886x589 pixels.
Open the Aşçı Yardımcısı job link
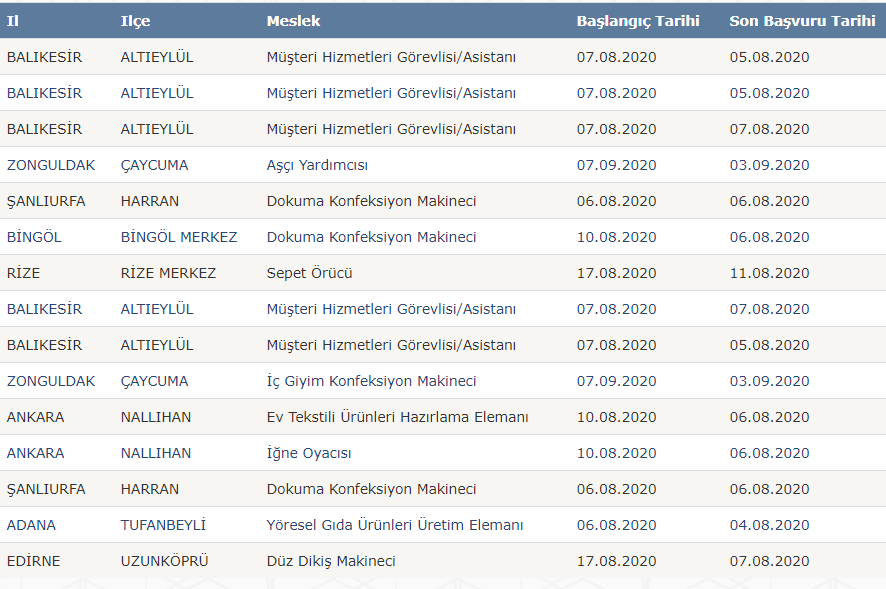[317, 165]
